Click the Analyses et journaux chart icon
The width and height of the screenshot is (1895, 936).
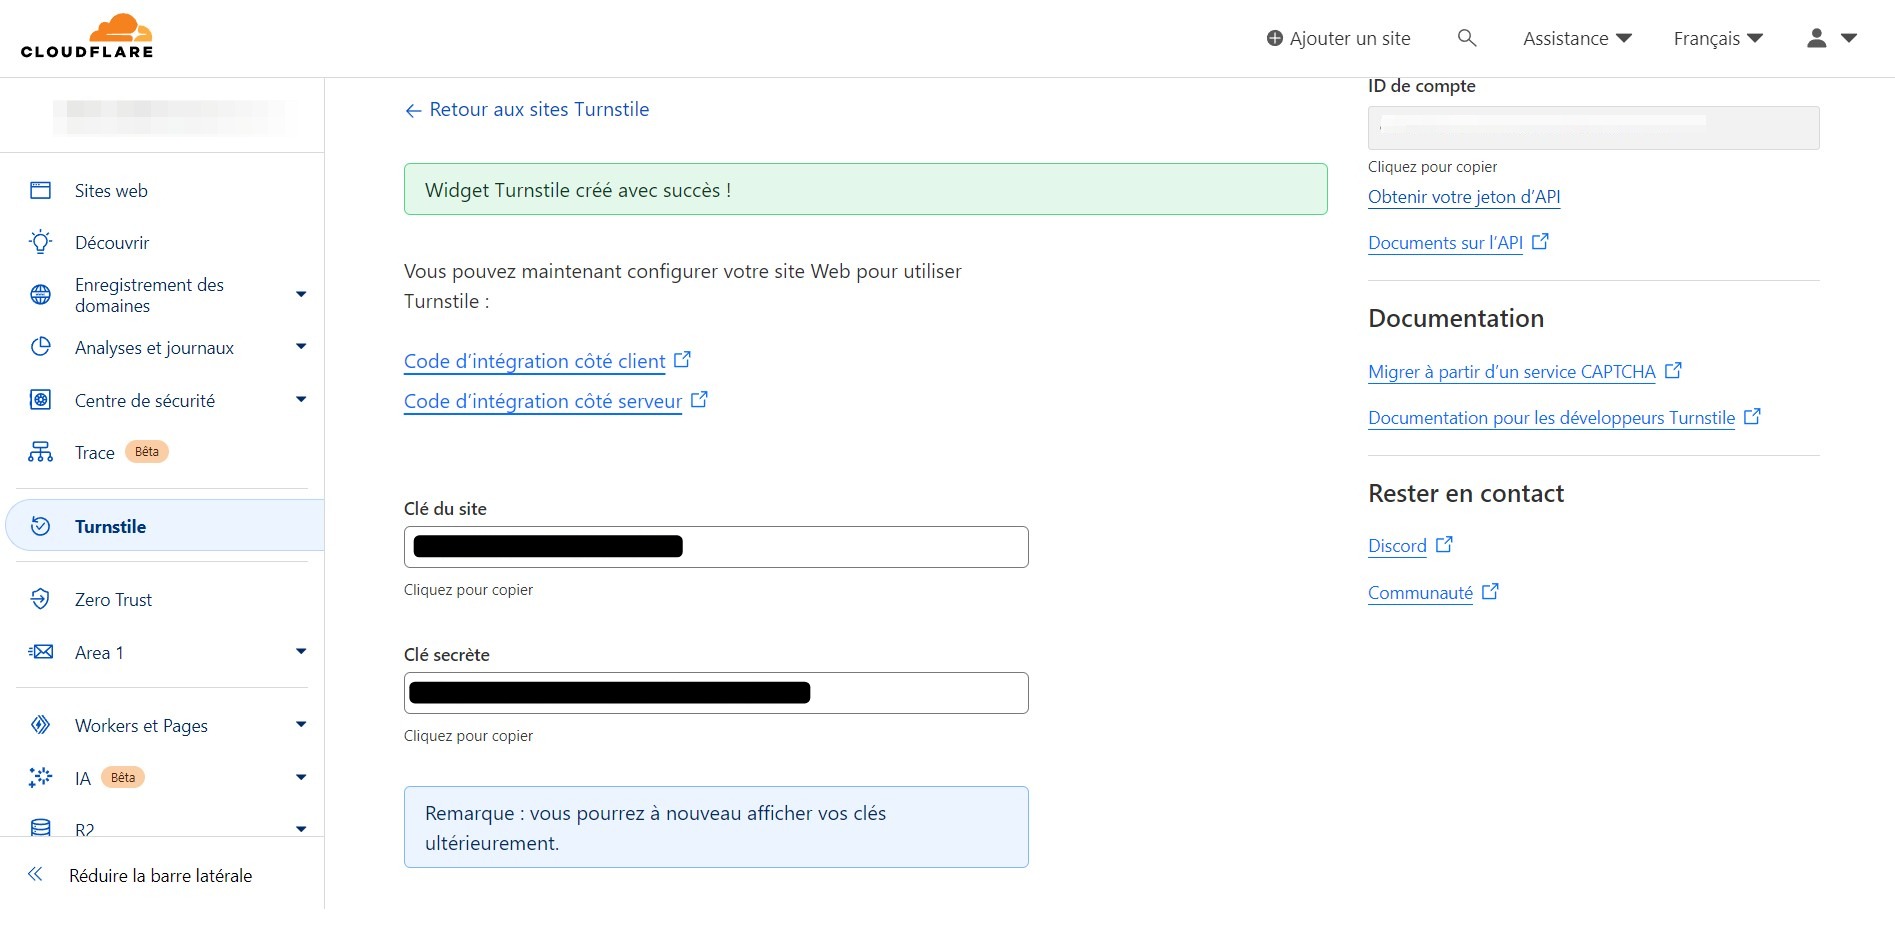(40, 347)
